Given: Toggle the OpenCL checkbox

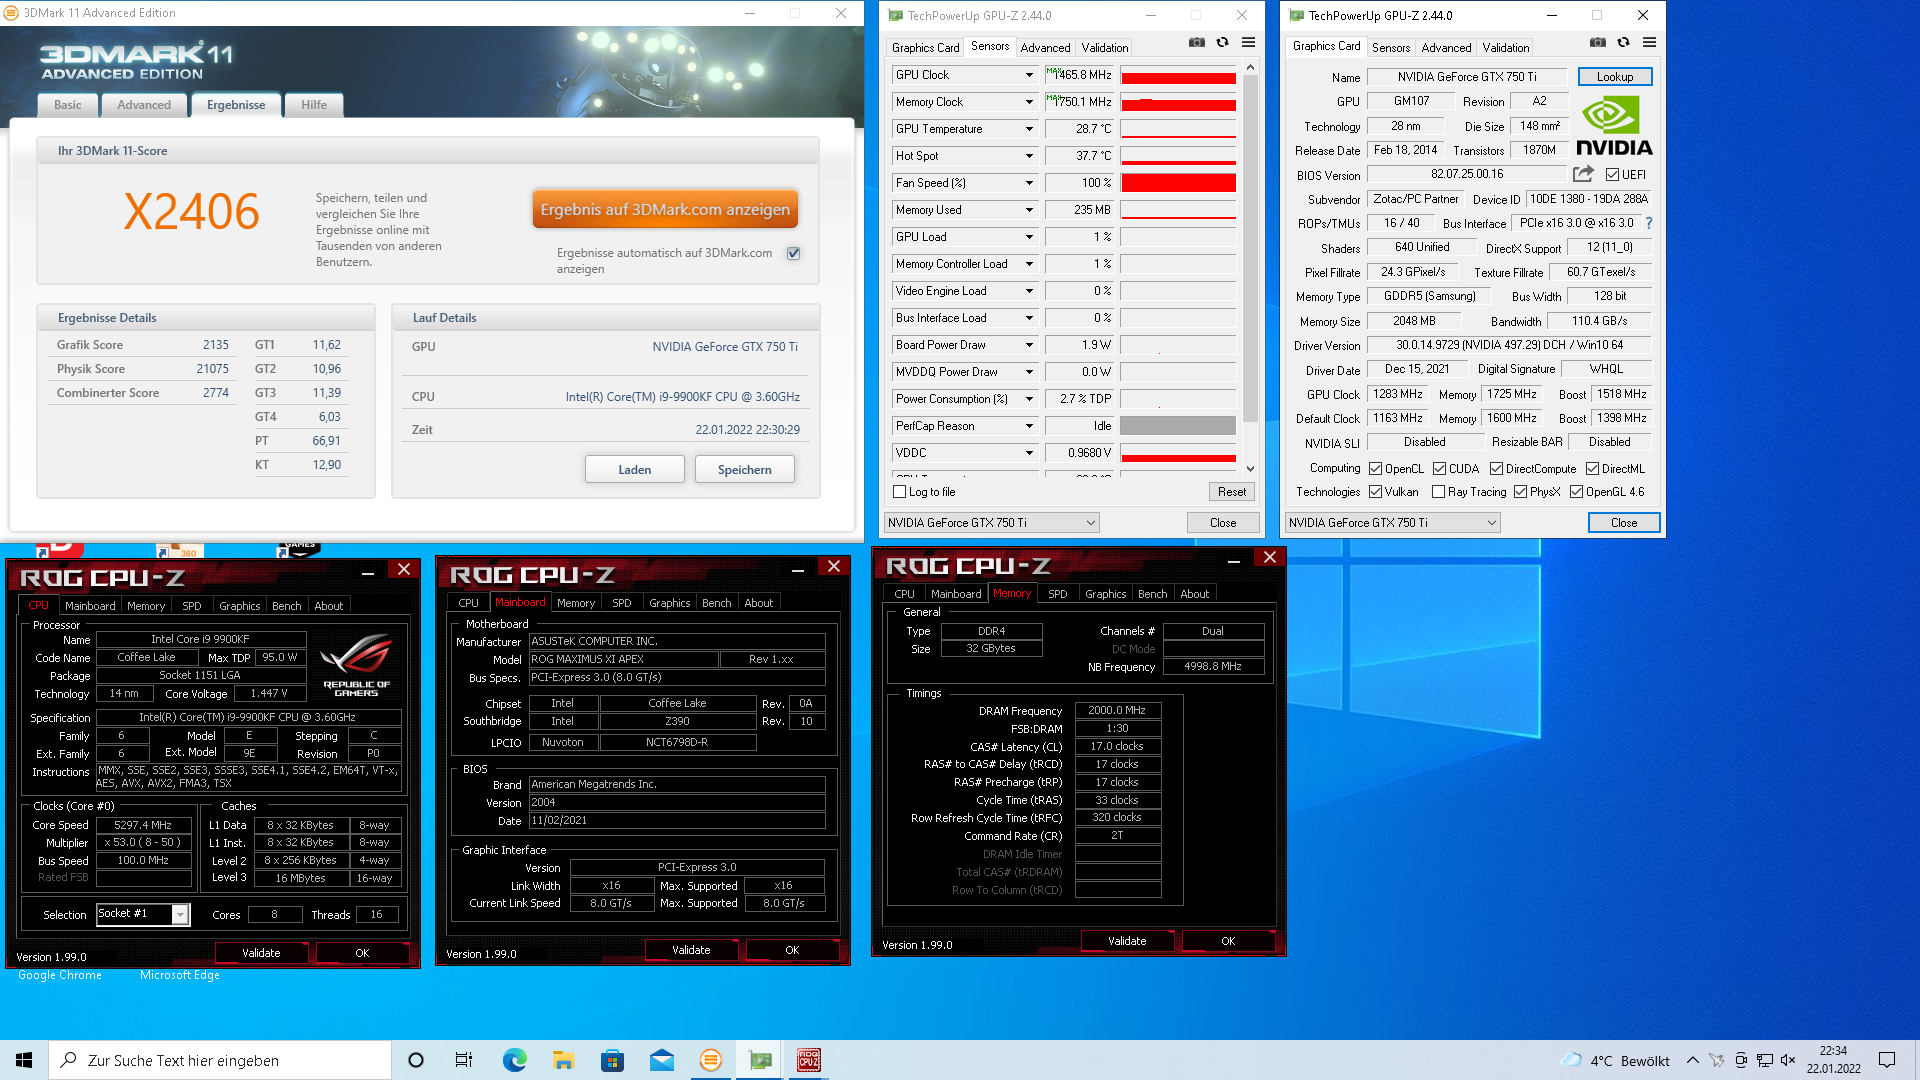Looking at the screenshot, I should [1376, 469].
